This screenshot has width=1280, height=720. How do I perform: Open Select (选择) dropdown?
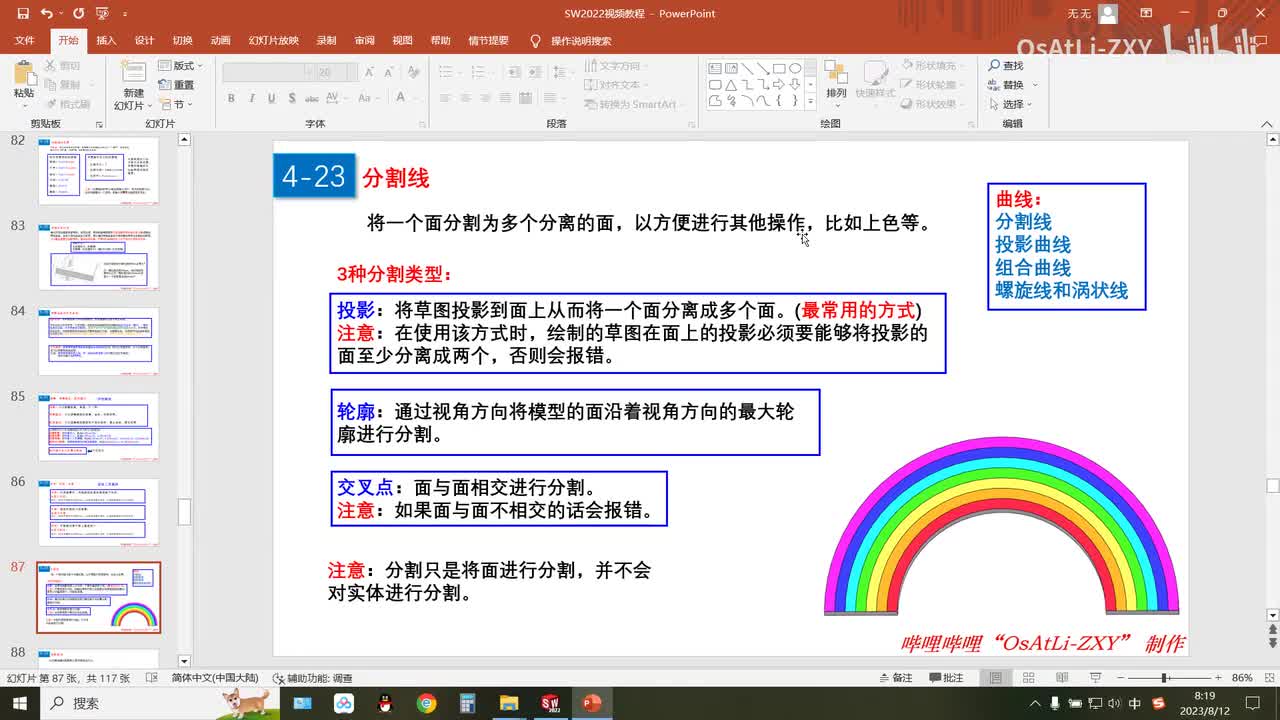tap(1011, 104)
